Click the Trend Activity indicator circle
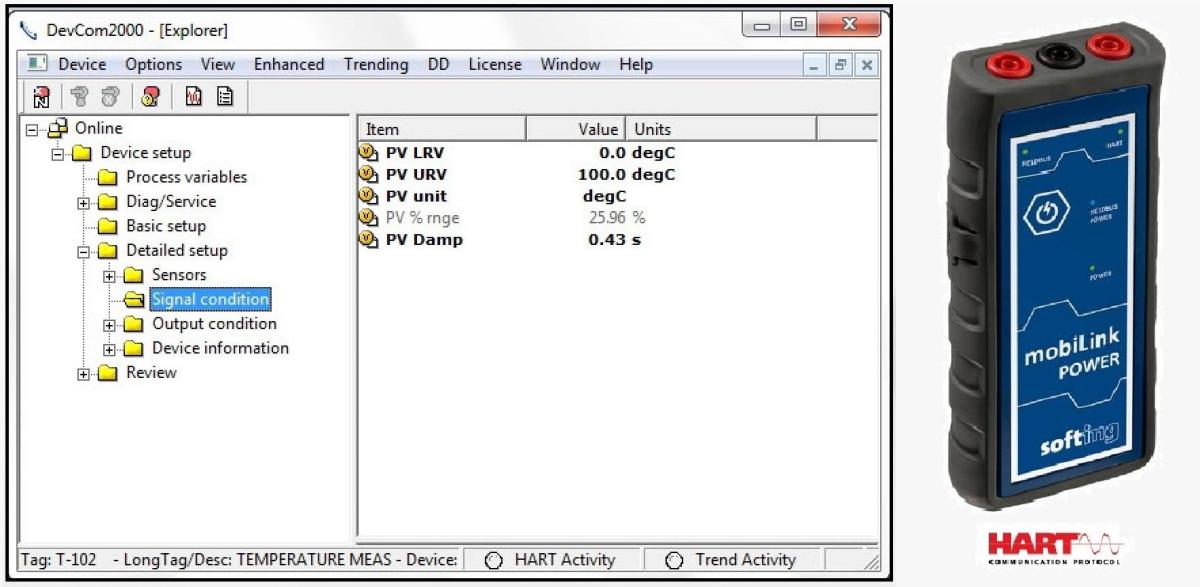The width and height of the screenshot is (1200, 587). (x=674, y=561)
